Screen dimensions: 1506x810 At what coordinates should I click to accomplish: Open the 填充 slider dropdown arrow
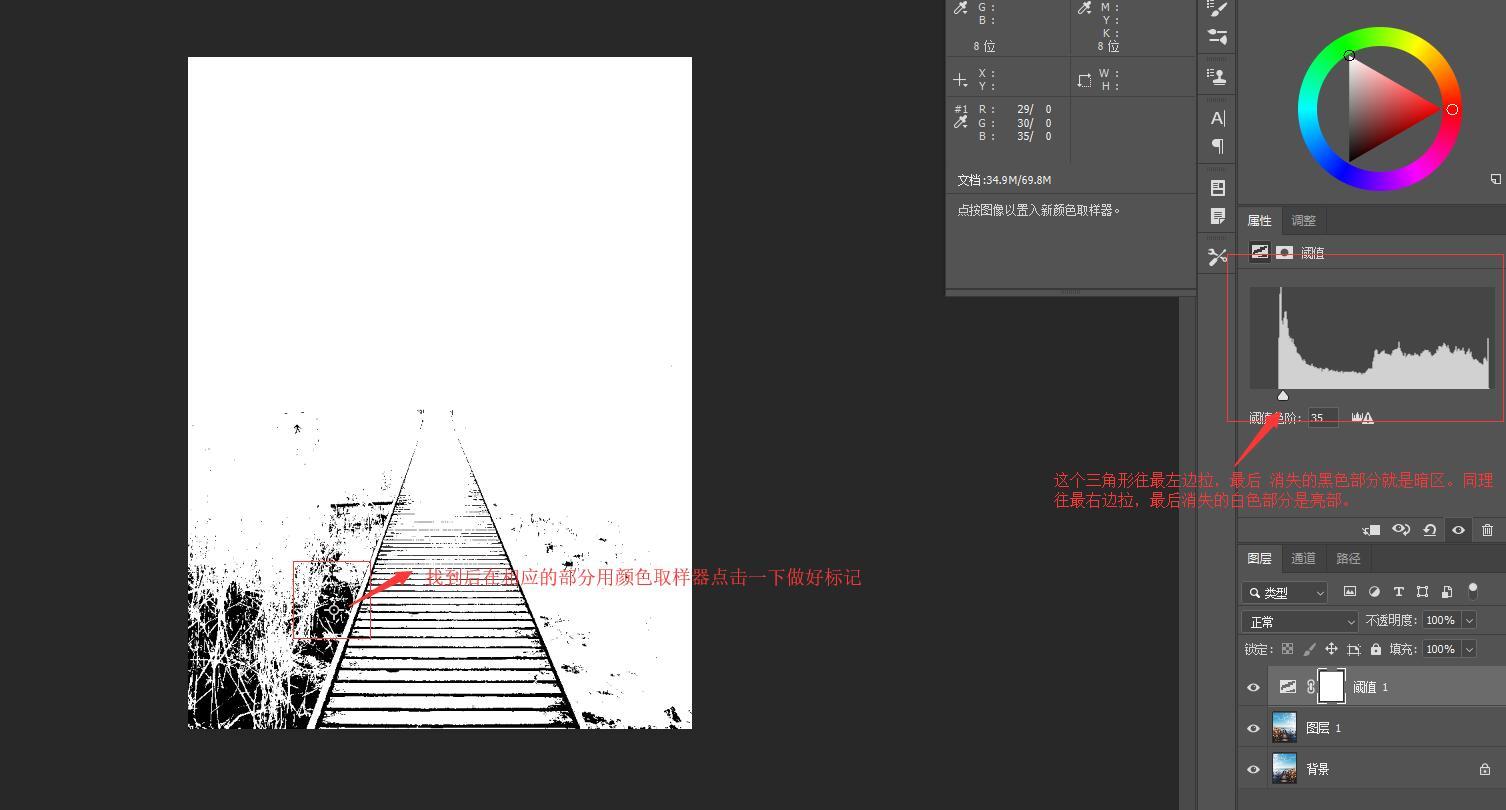pos(1470,650)
